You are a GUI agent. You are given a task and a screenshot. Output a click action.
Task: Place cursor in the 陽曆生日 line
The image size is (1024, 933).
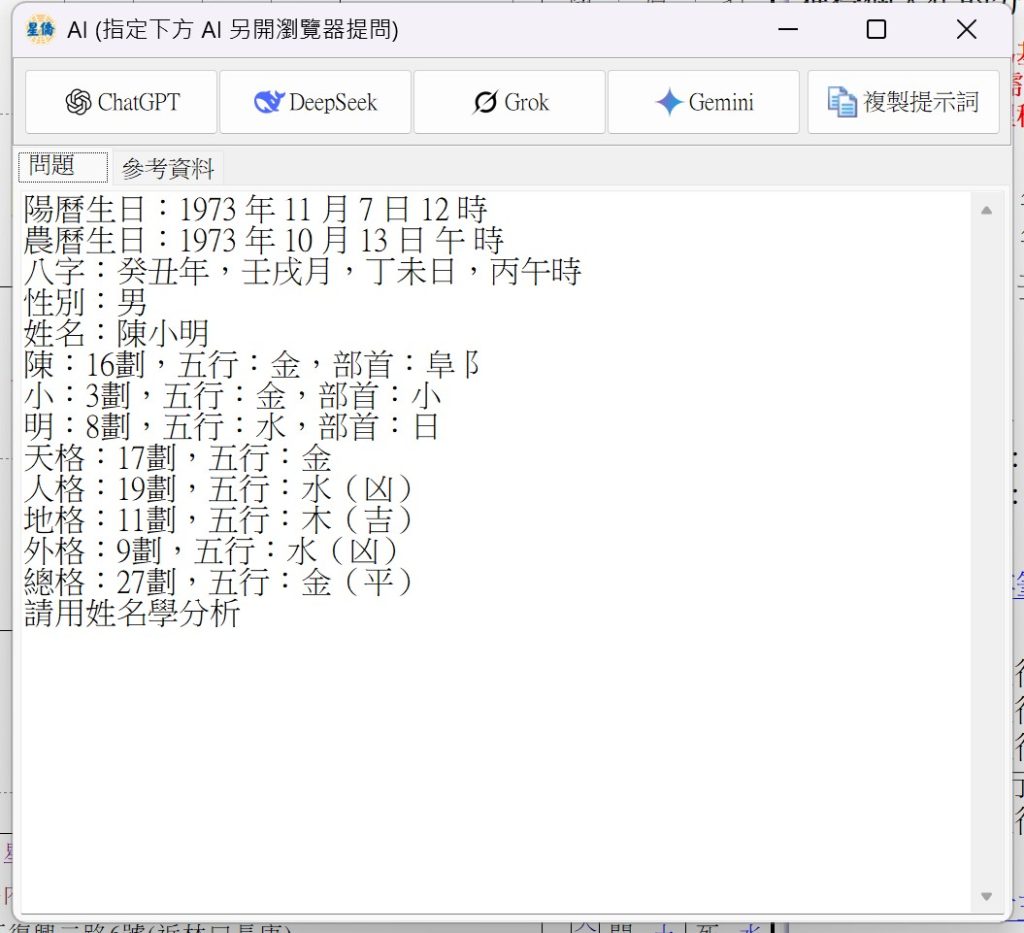255,210
